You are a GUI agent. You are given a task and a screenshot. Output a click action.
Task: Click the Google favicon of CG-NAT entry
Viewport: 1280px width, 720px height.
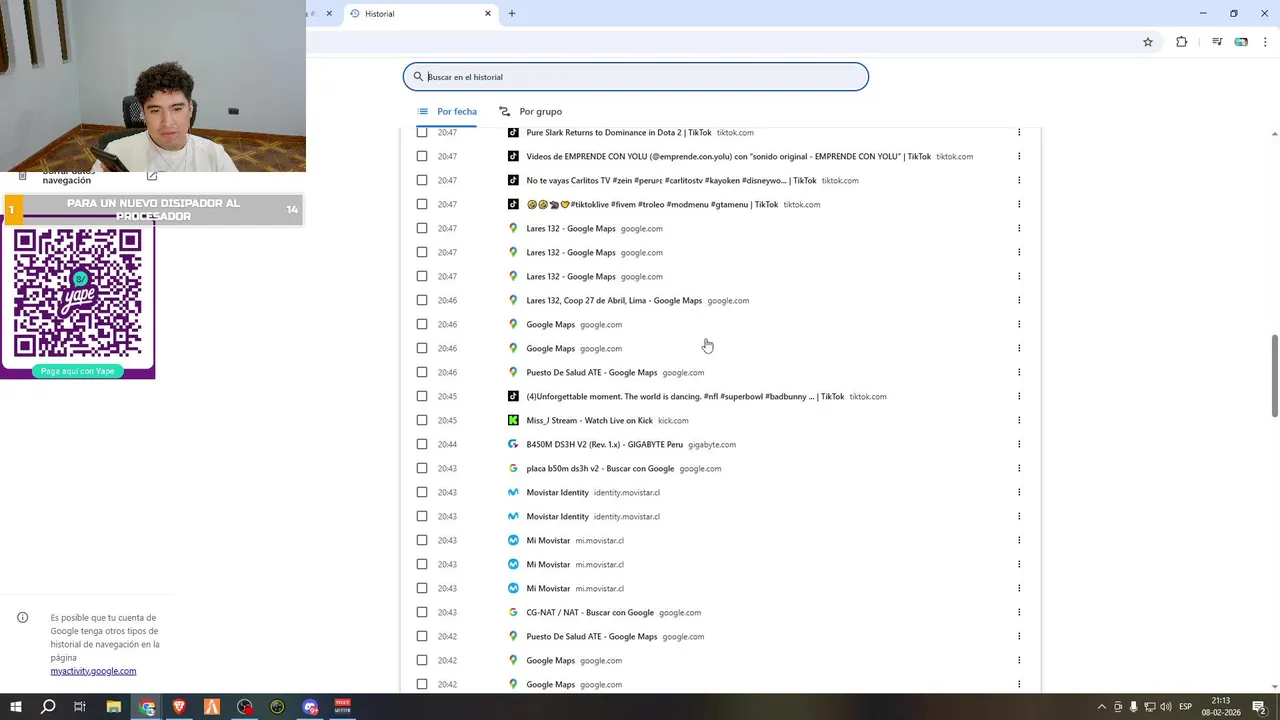[x=513, y=612]
